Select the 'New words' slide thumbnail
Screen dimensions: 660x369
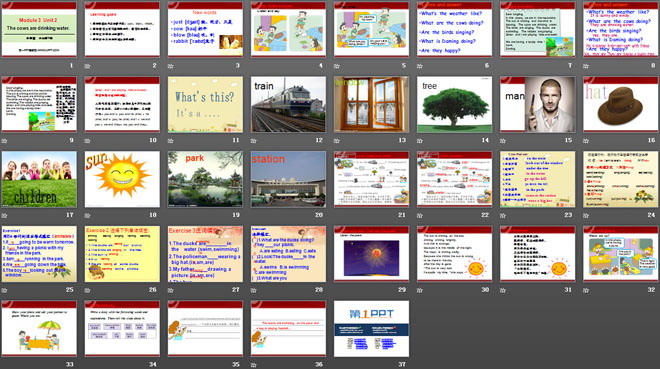pos(205,29)
